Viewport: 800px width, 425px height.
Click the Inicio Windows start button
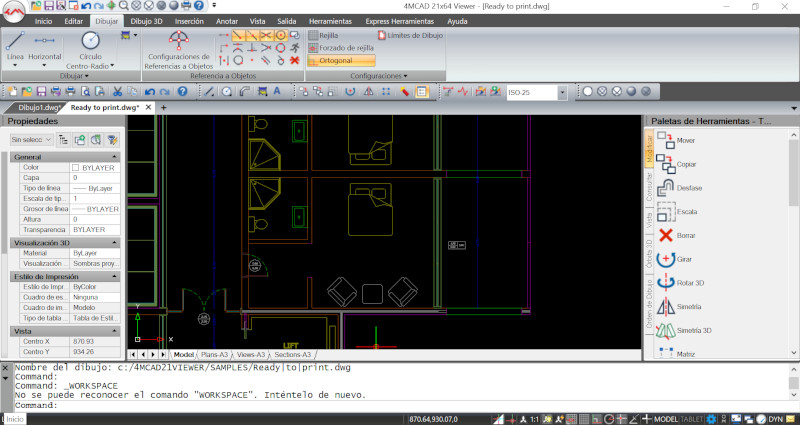point(15,419)
